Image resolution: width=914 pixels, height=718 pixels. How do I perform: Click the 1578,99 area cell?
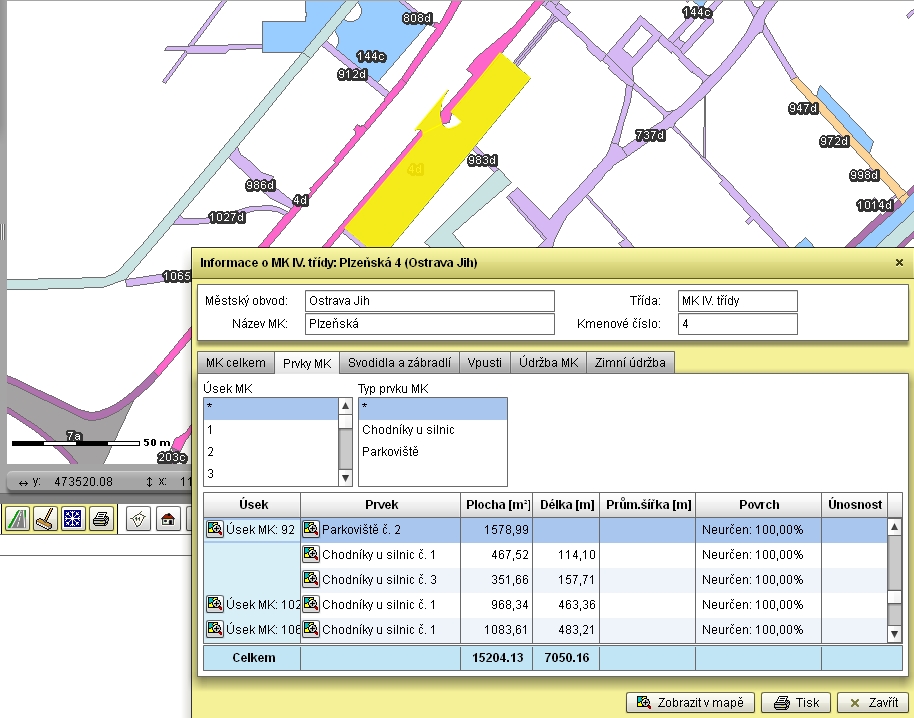click(497, 530)
